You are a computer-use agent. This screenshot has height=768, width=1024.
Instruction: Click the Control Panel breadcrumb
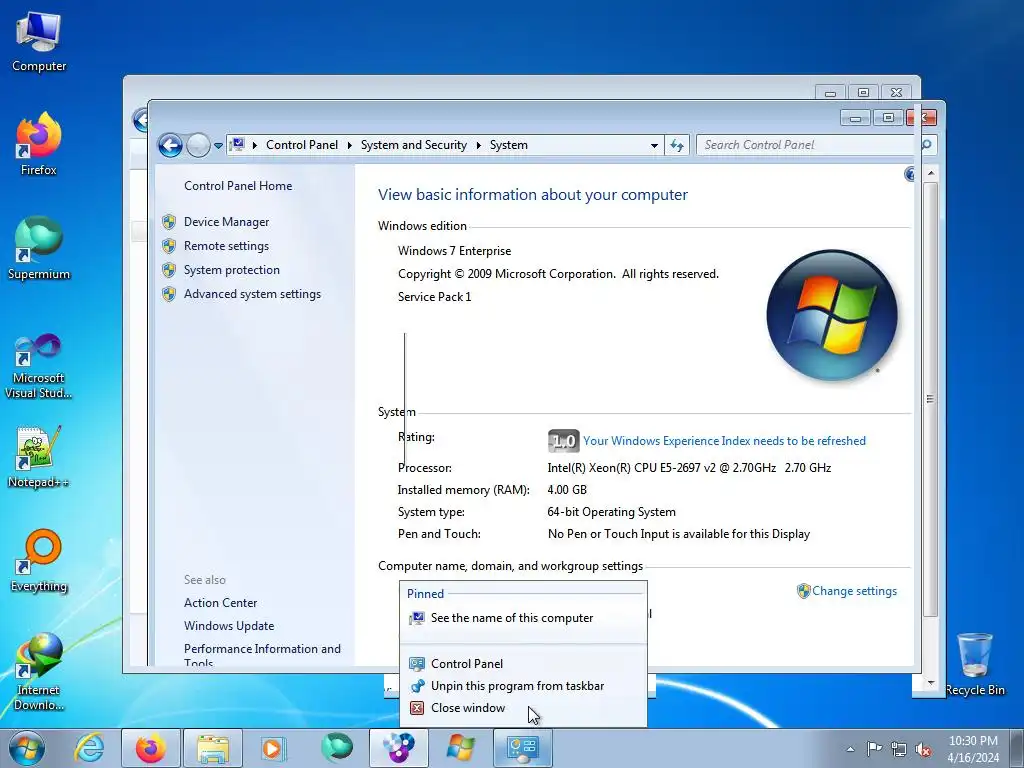coord(302,145)
